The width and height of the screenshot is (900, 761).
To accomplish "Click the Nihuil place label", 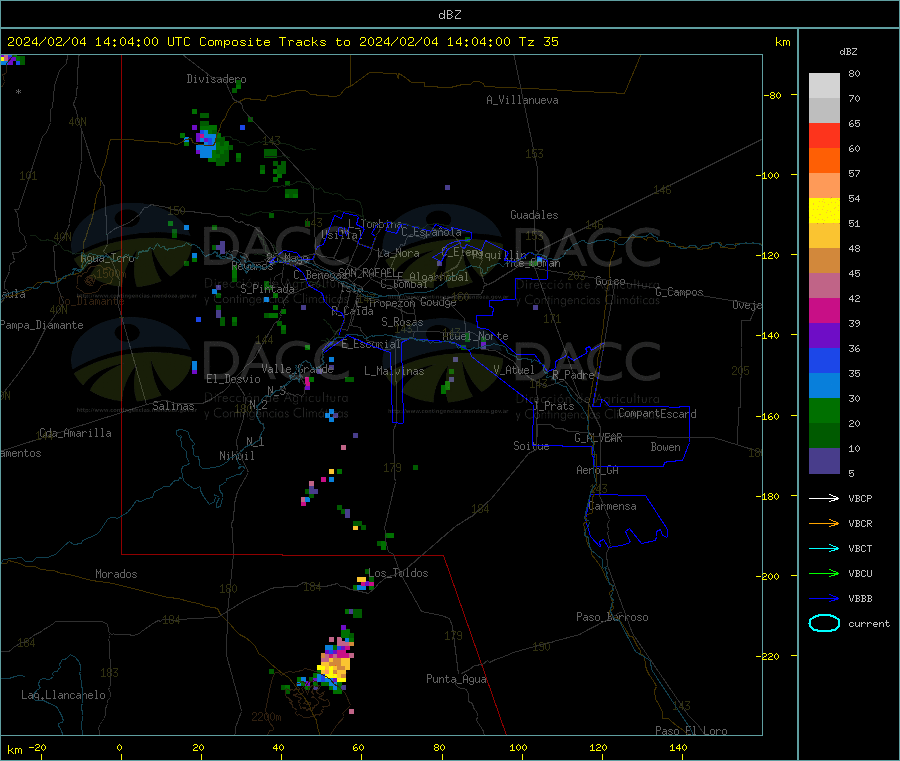I will [x=236, y=456].
